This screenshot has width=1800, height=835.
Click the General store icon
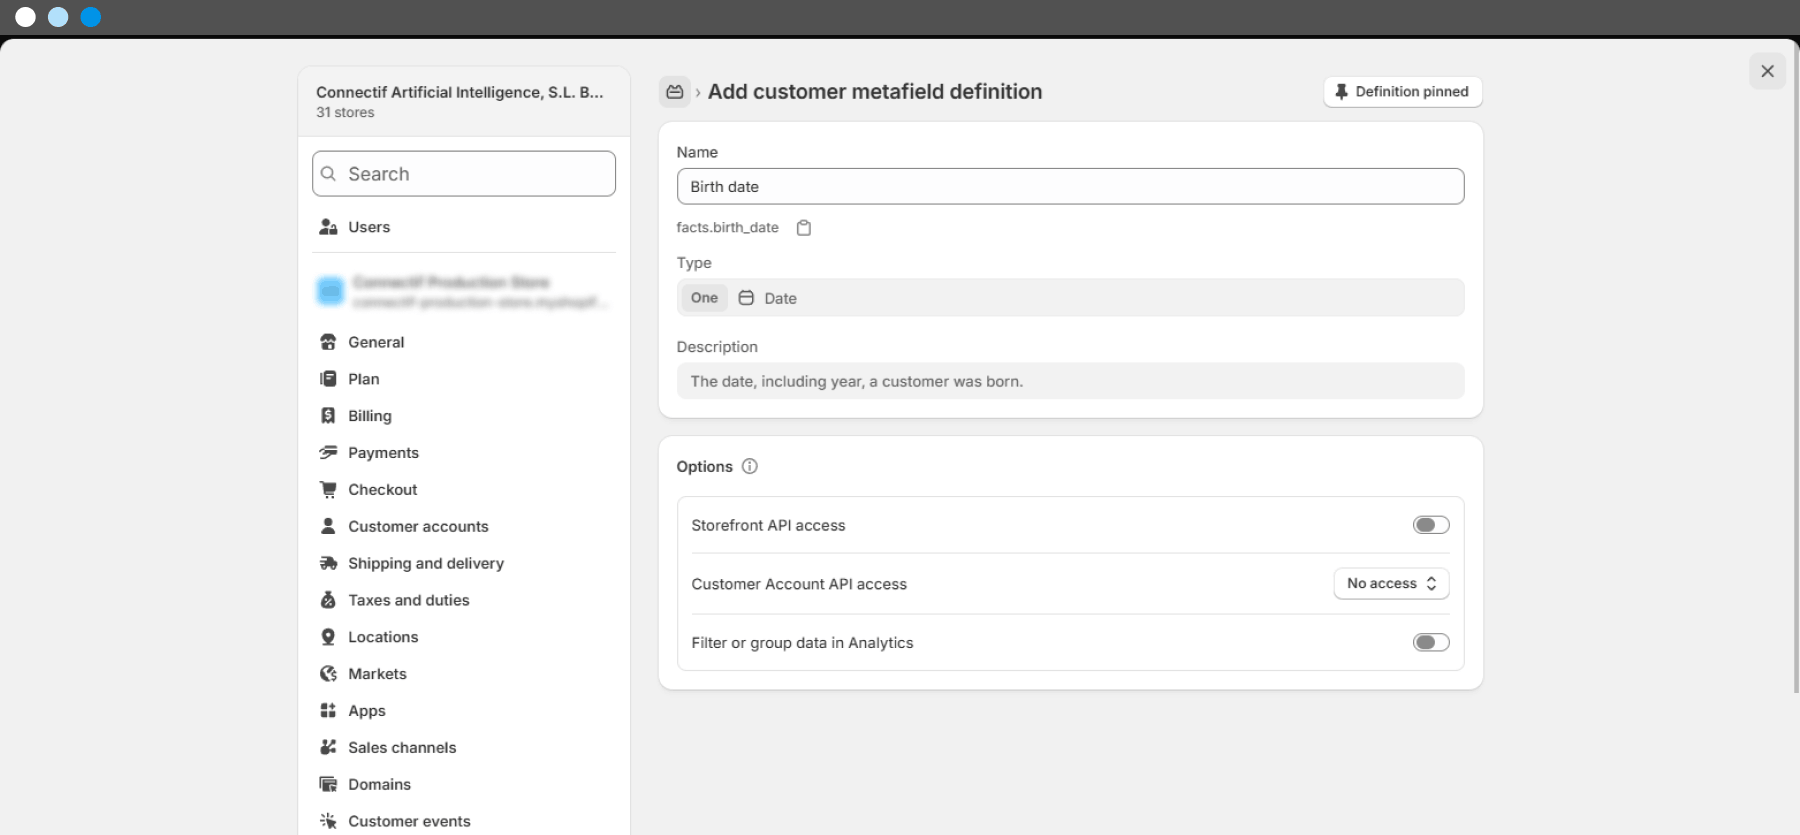click(x=328, y=342)
